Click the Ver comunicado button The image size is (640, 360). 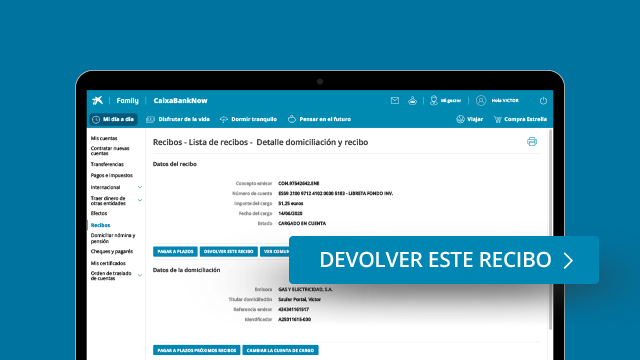(275, 251)
